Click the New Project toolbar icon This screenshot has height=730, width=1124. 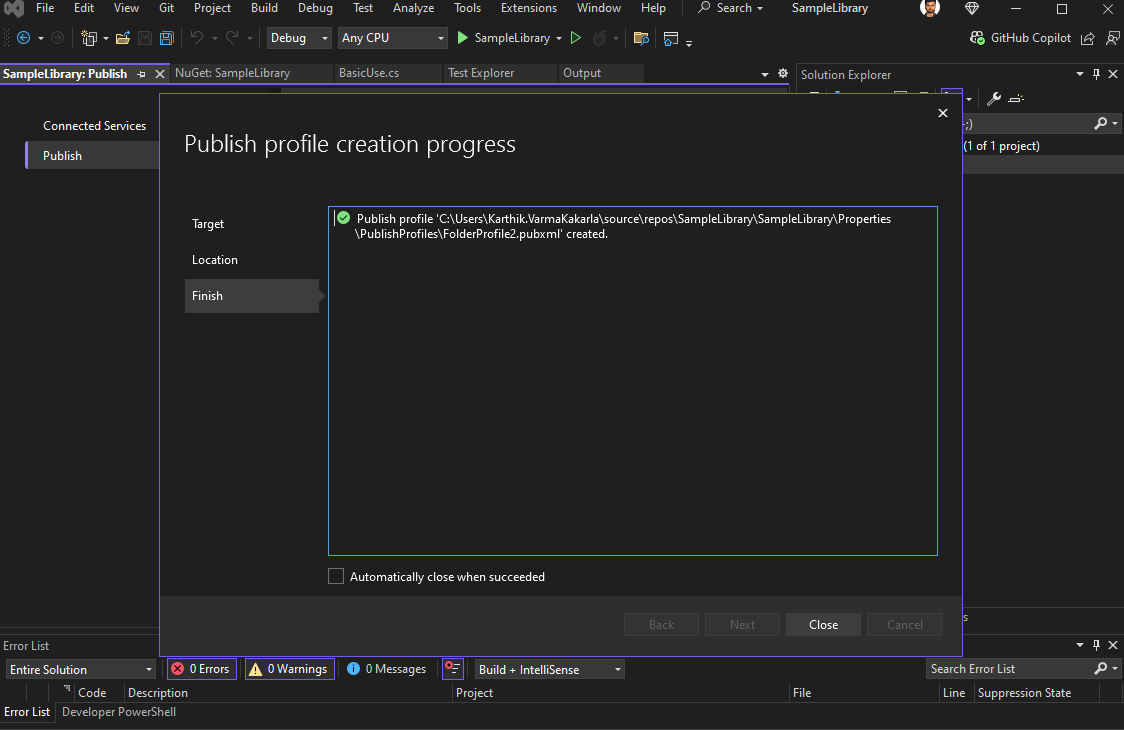pos(89,38)
